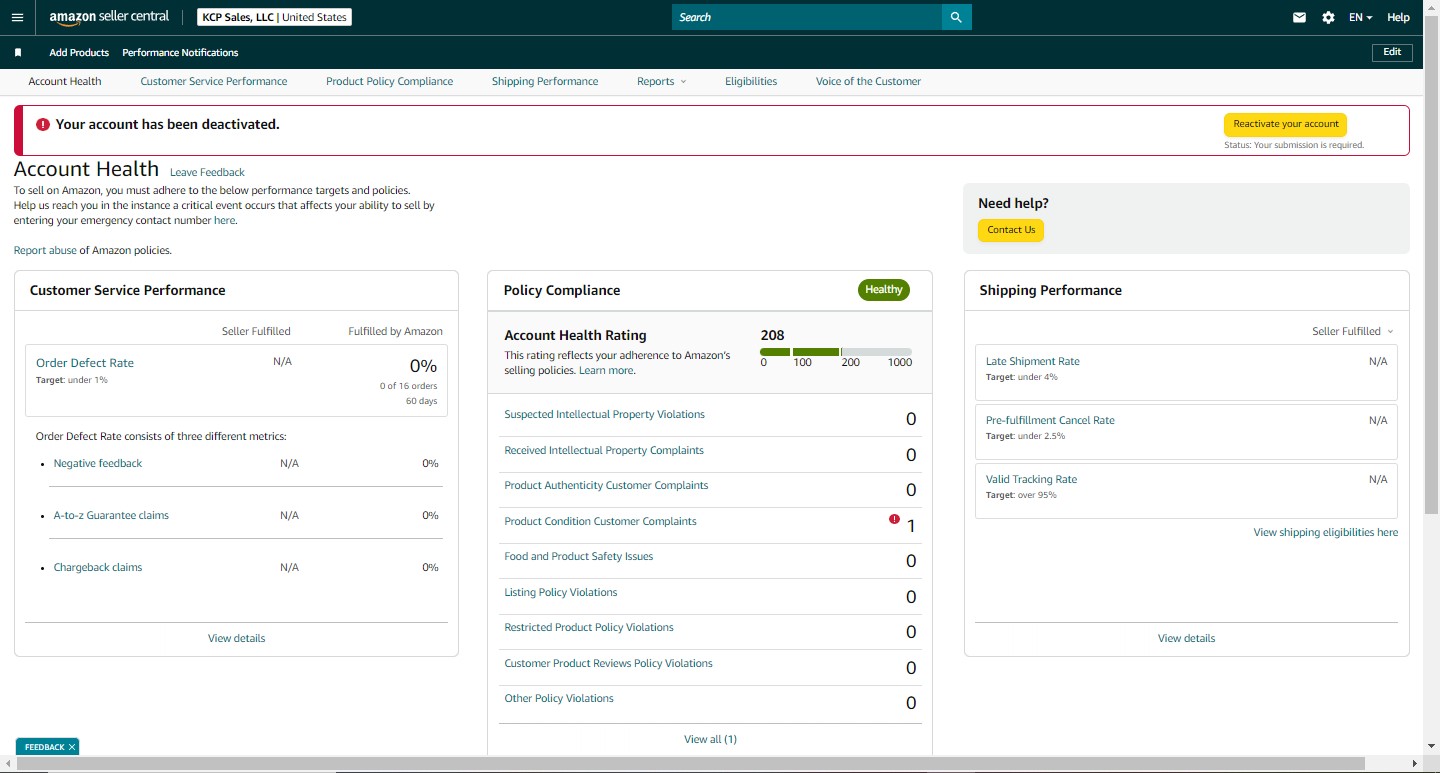Image resolution: width=1440 pixels, height=773 pixels.
Task: Click into the Search input field
Action: pyautogui.click(x=807, y=17)
